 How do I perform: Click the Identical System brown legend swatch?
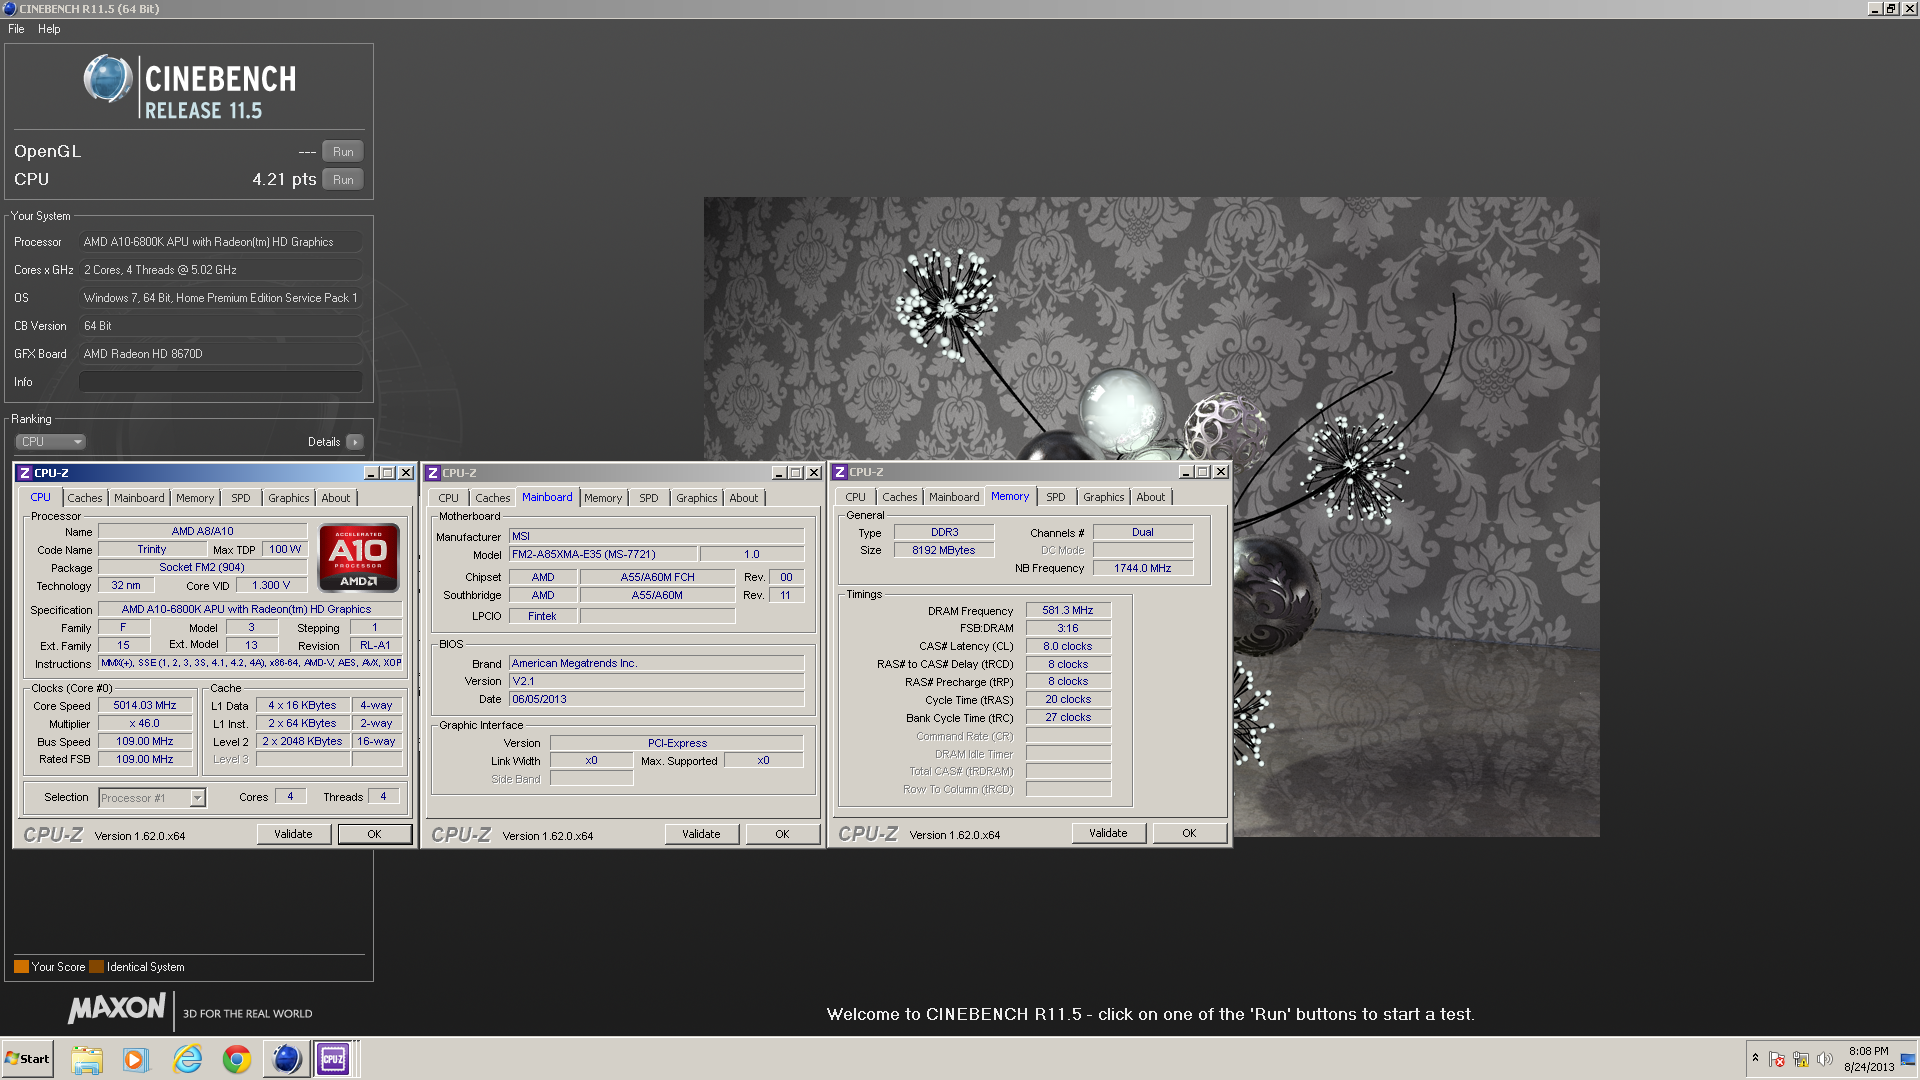point(96,967)
